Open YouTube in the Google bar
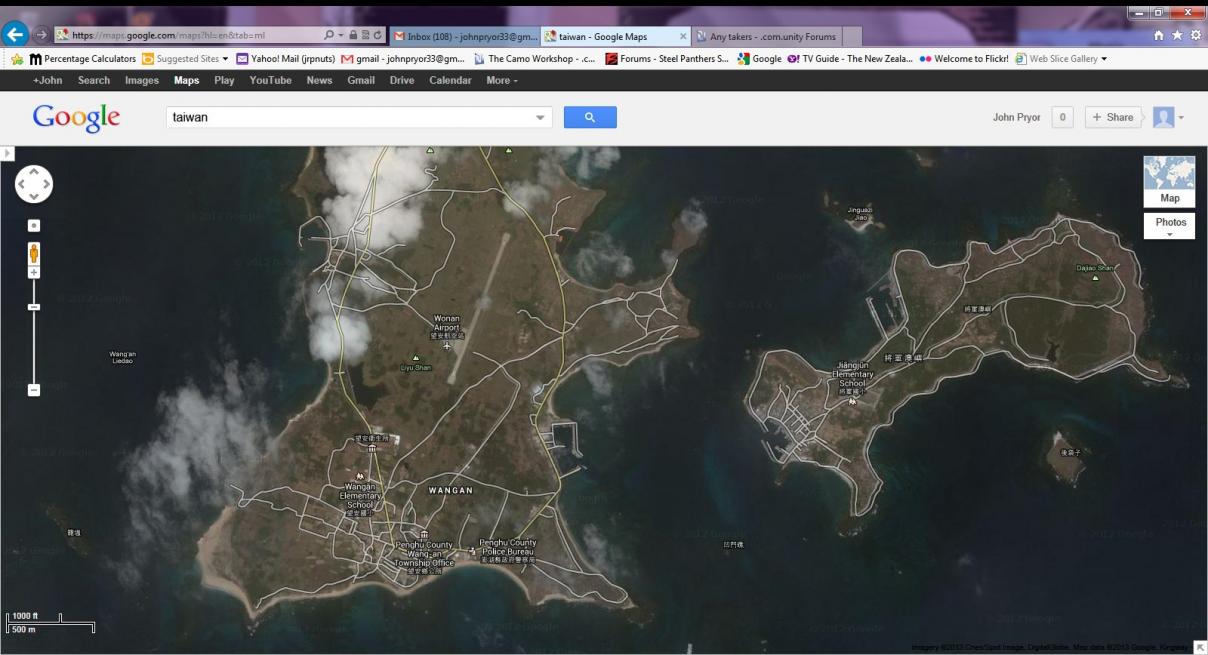This screenshot has width=1208, height=655. (x=270, y=81)
